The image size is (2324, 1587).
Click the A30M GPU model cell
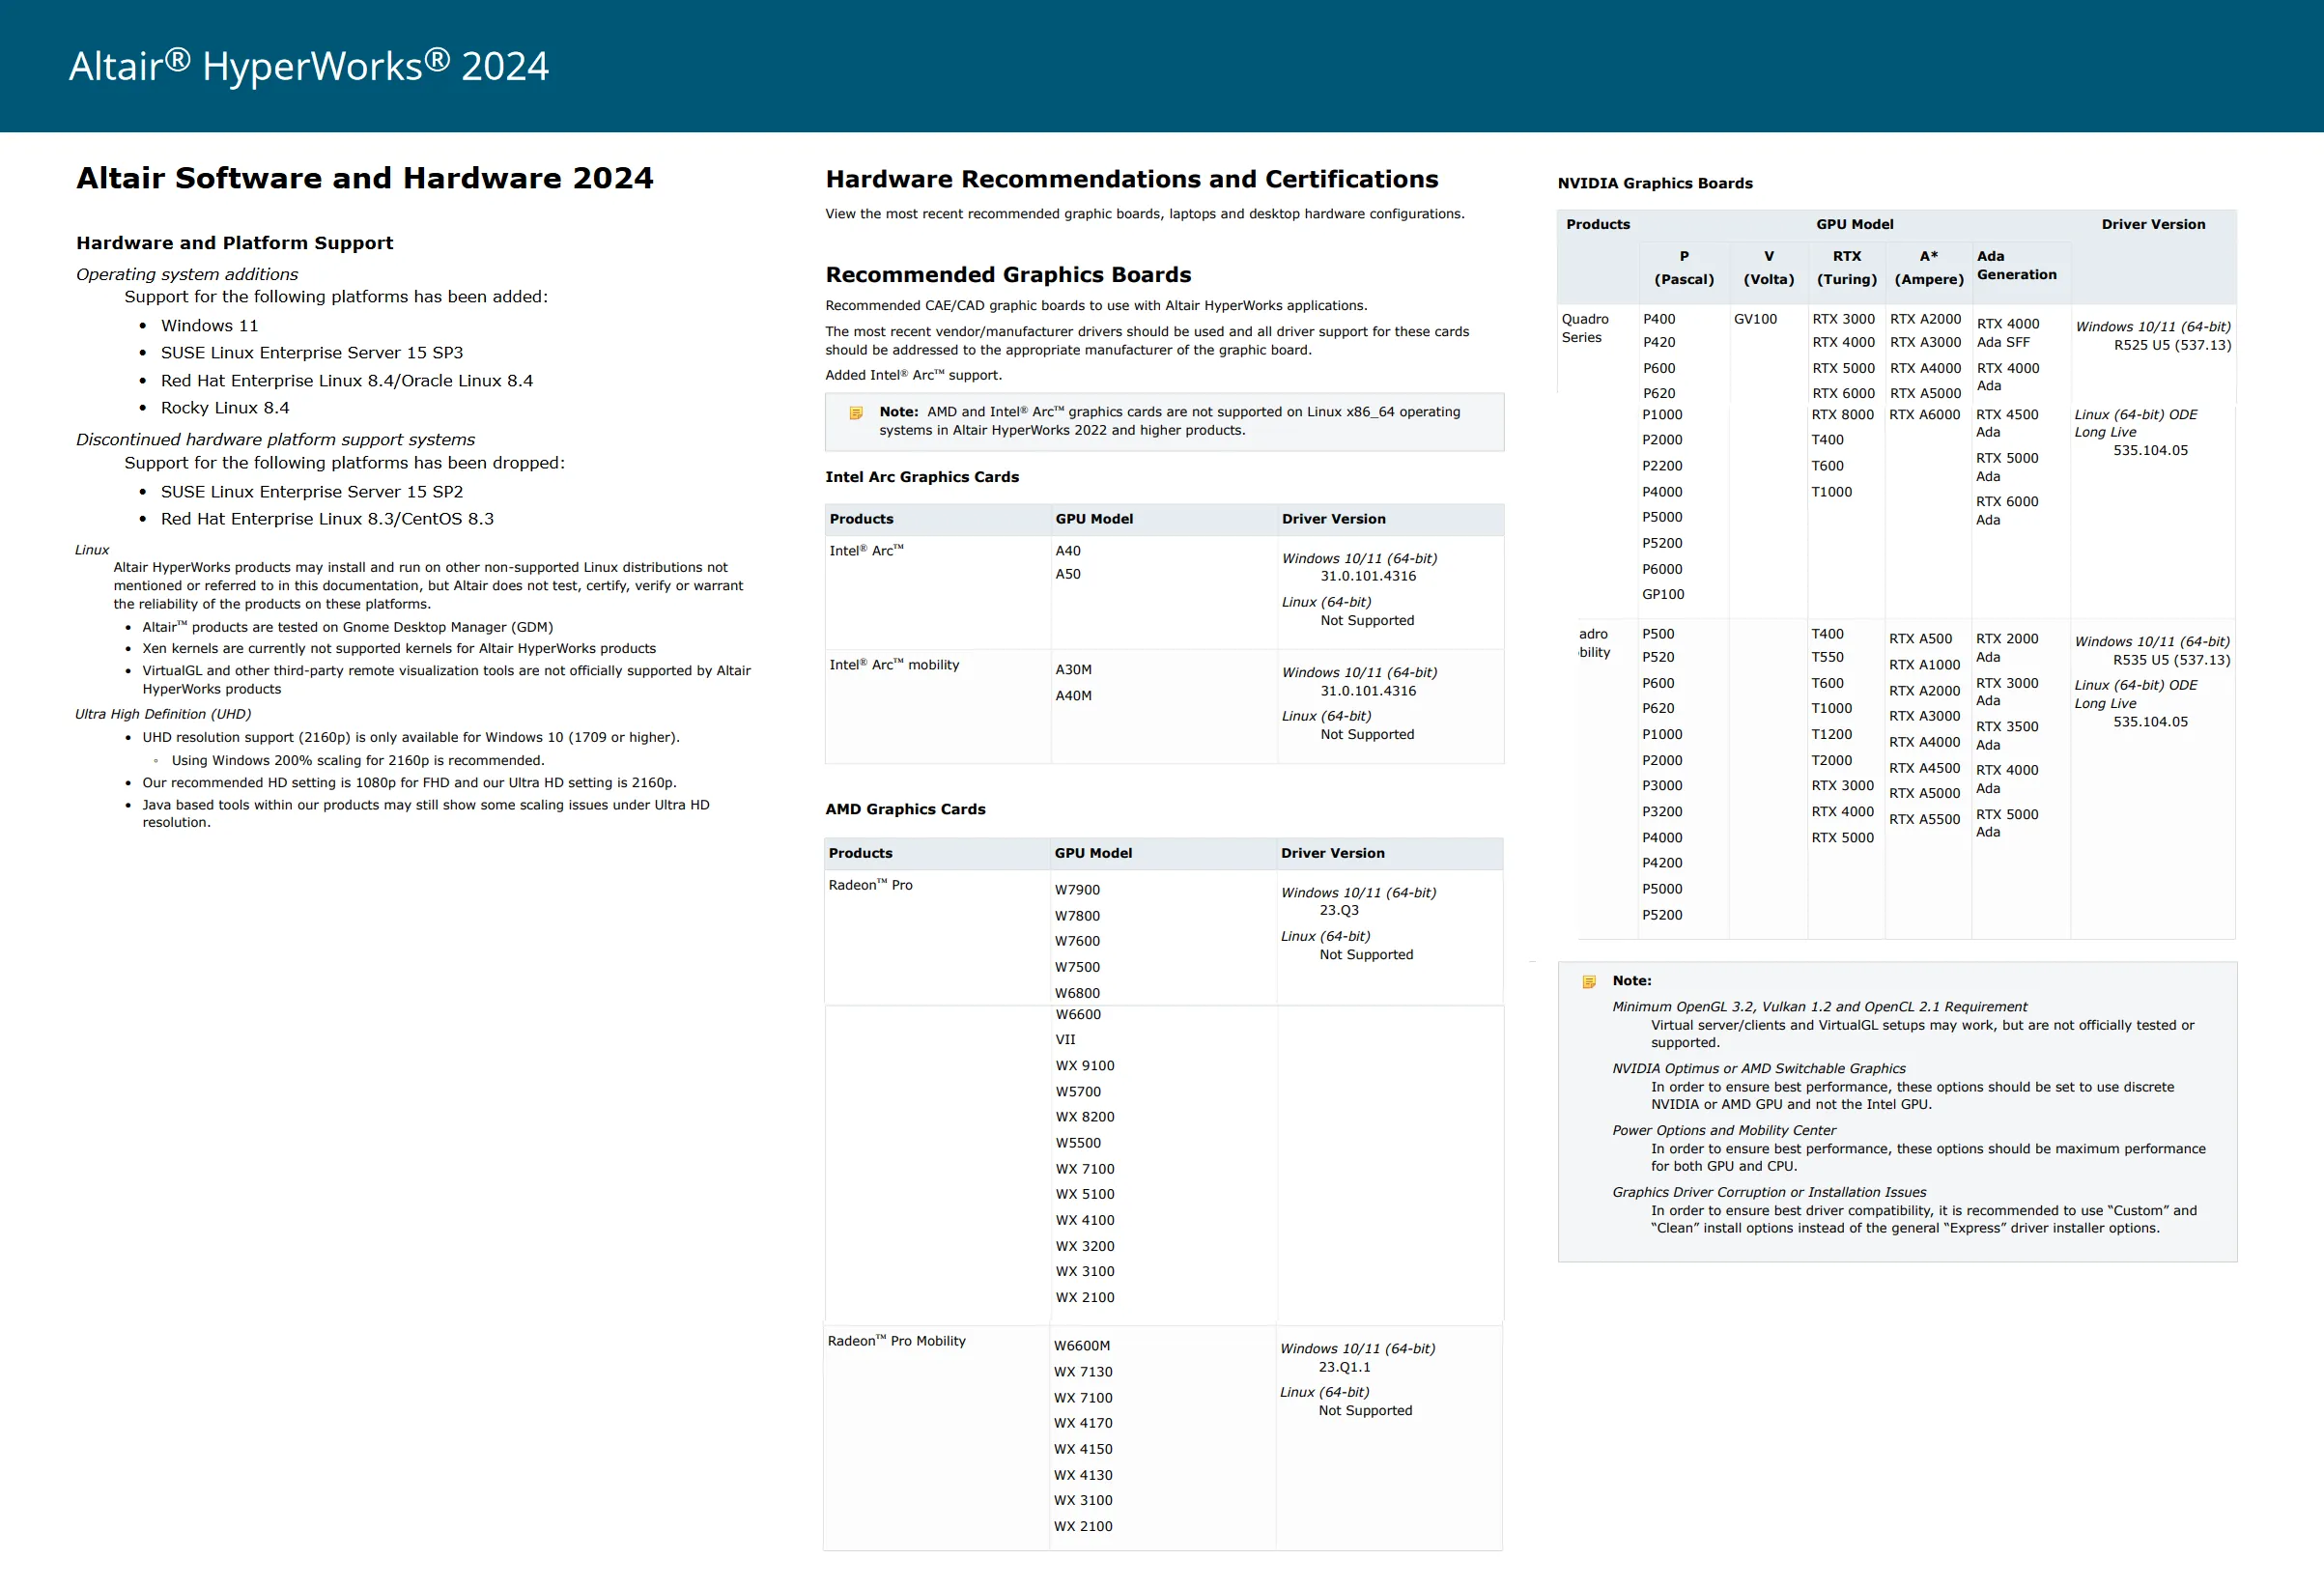tap(1074, 670)
